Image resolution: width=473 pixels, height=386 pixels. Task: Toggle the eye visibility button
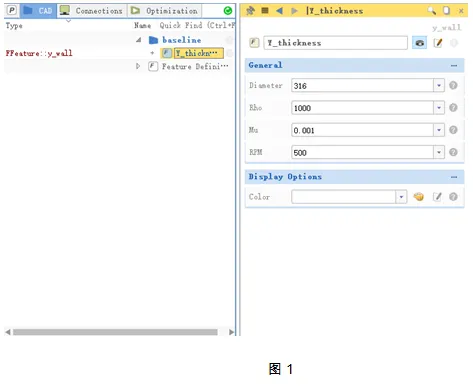(x=419, y=43)
